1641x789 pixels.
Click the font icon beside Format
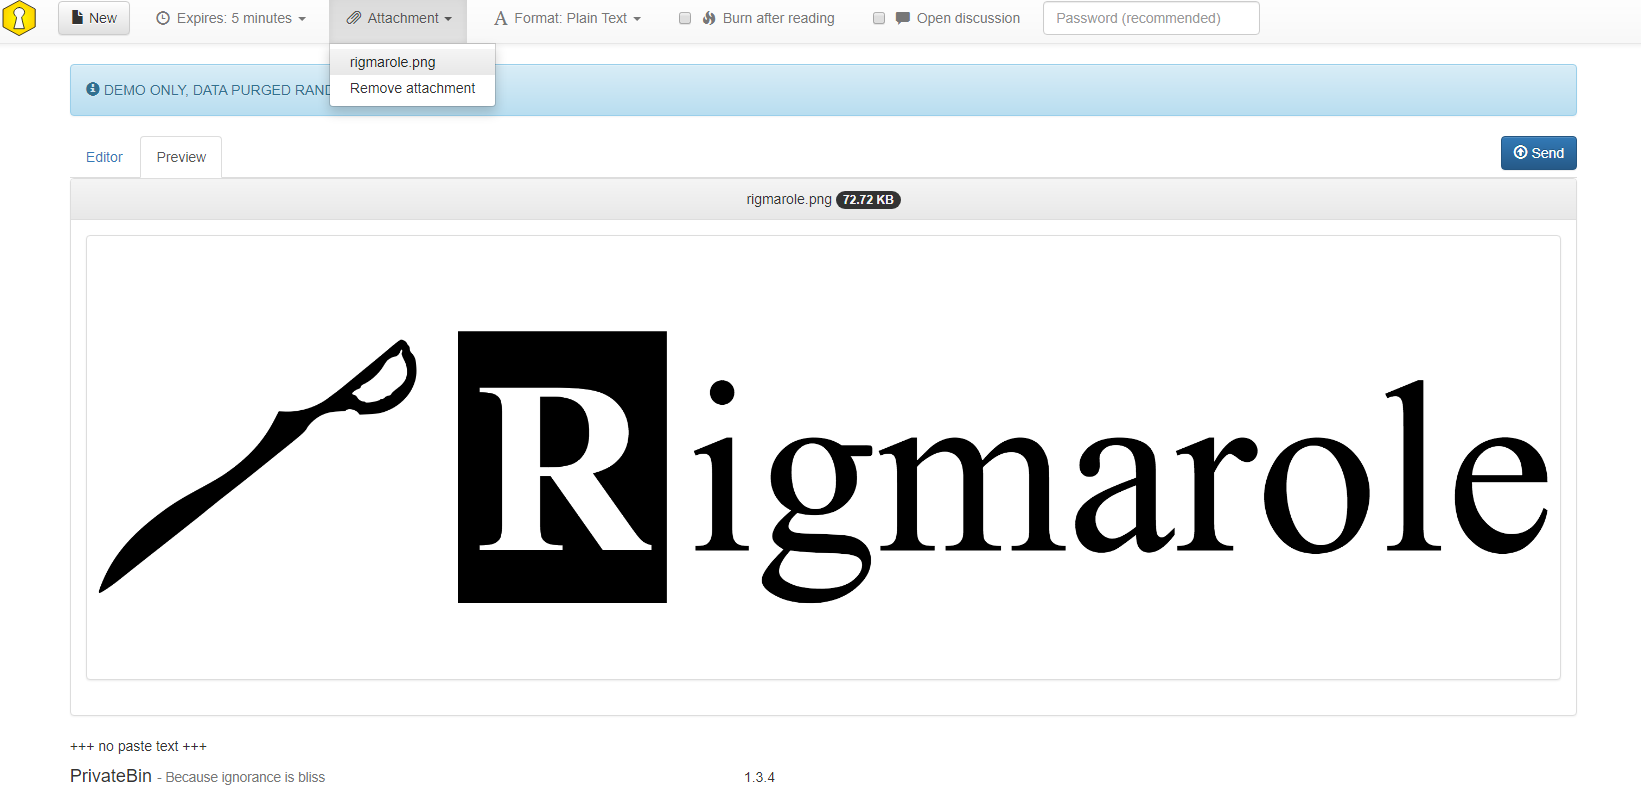(x=501, y=18)
